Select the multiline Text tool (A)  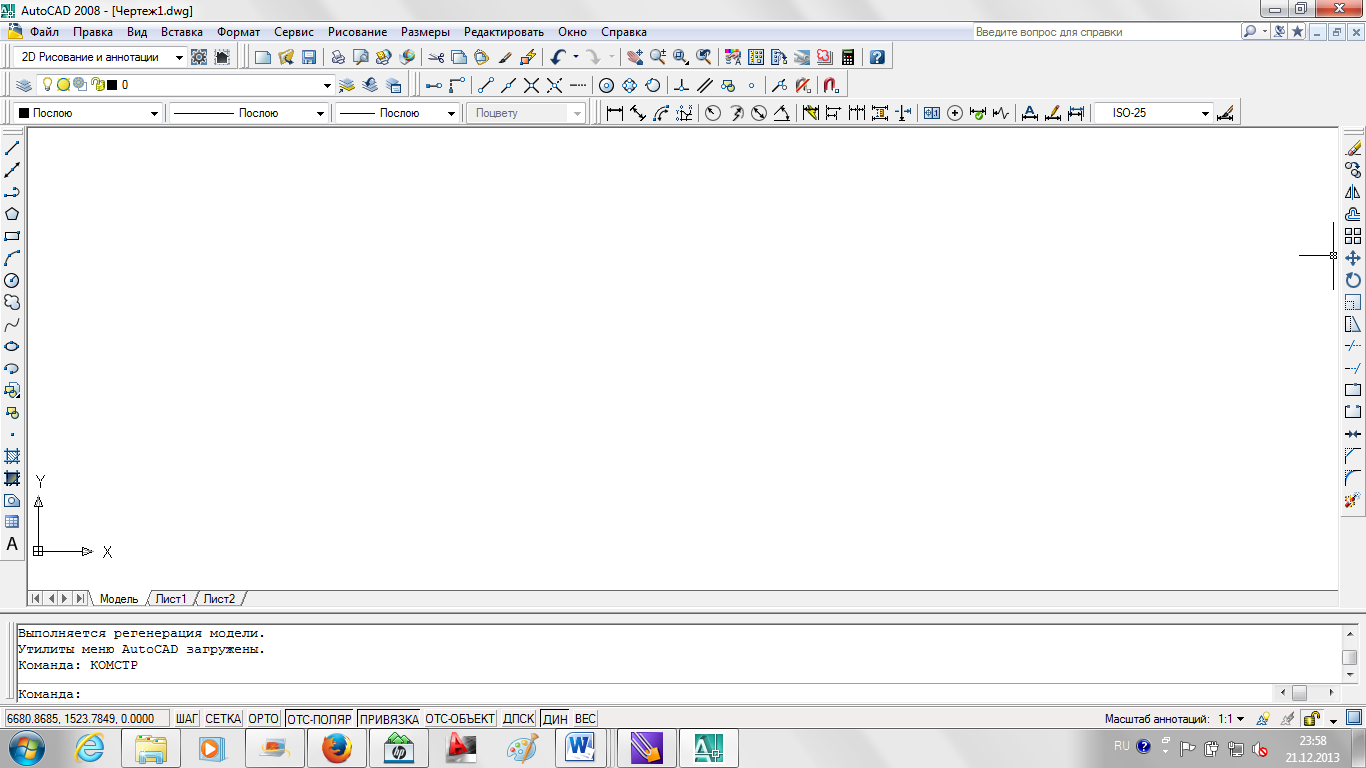[x=12, y=545]
